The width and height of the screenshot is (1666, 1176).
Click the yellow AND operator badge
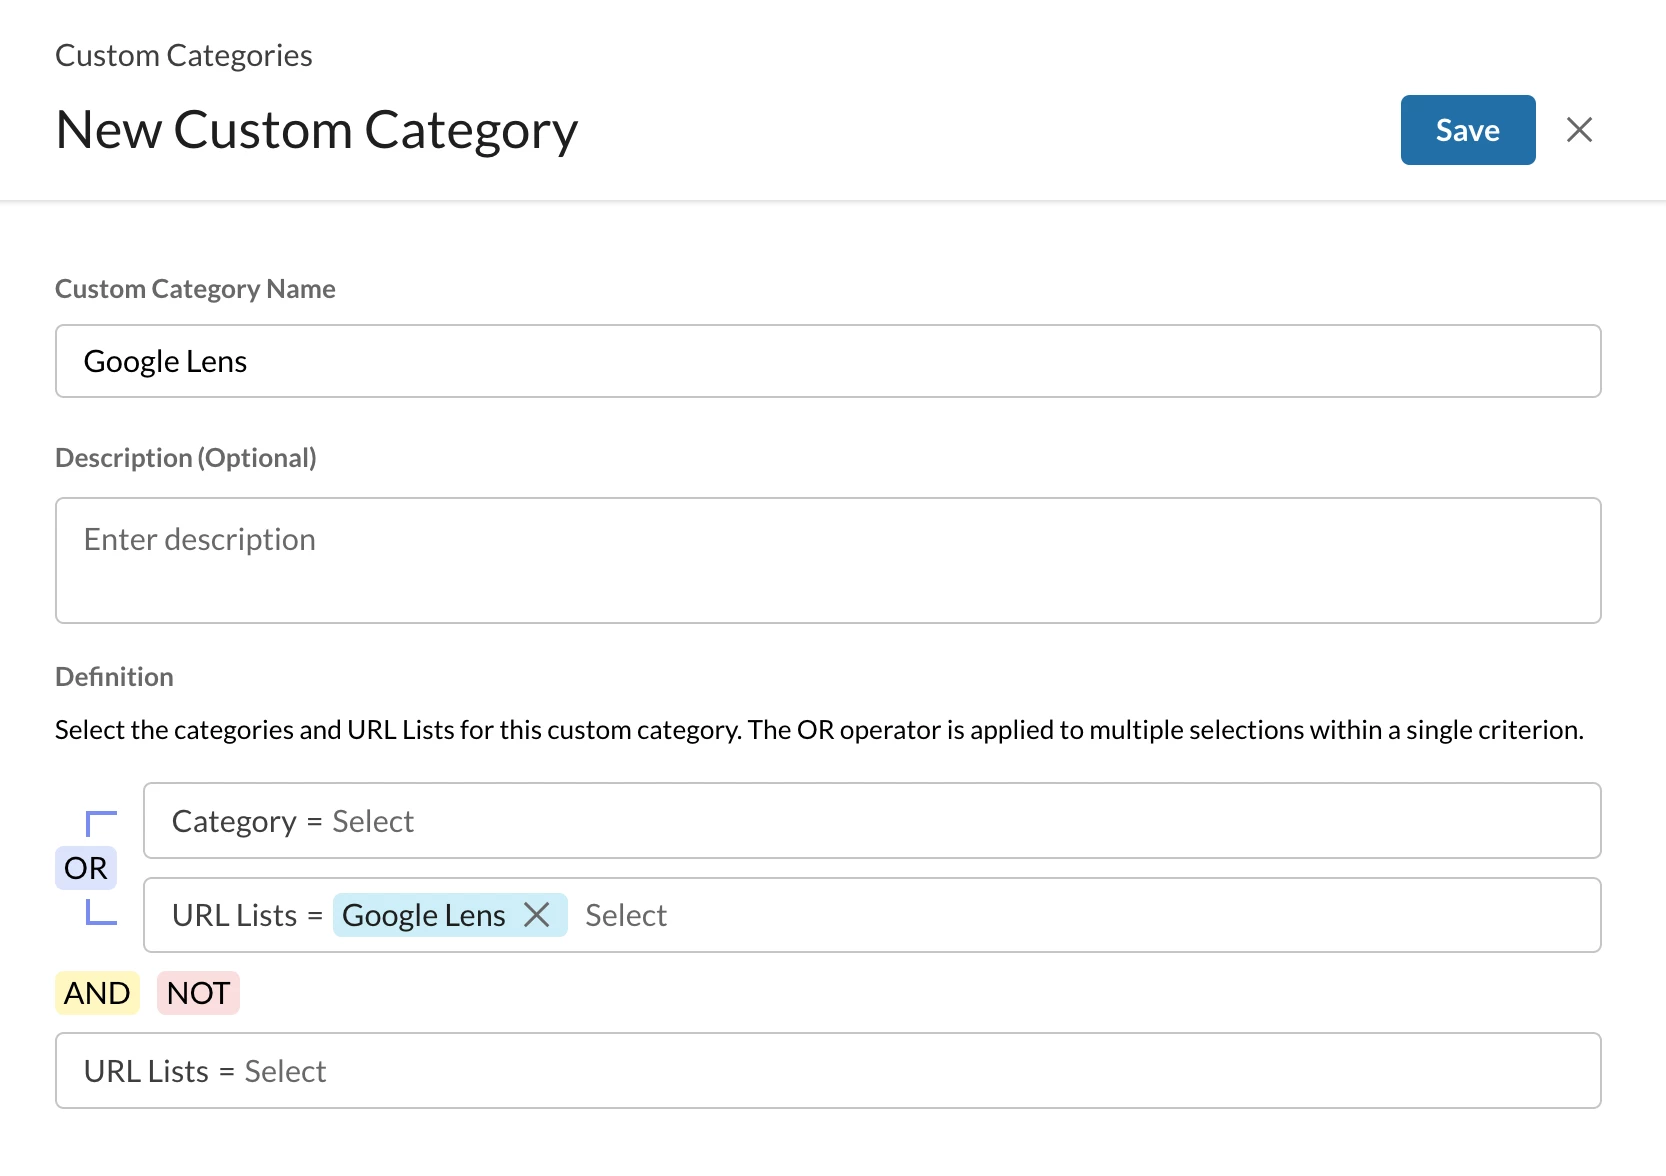[97, 993]
